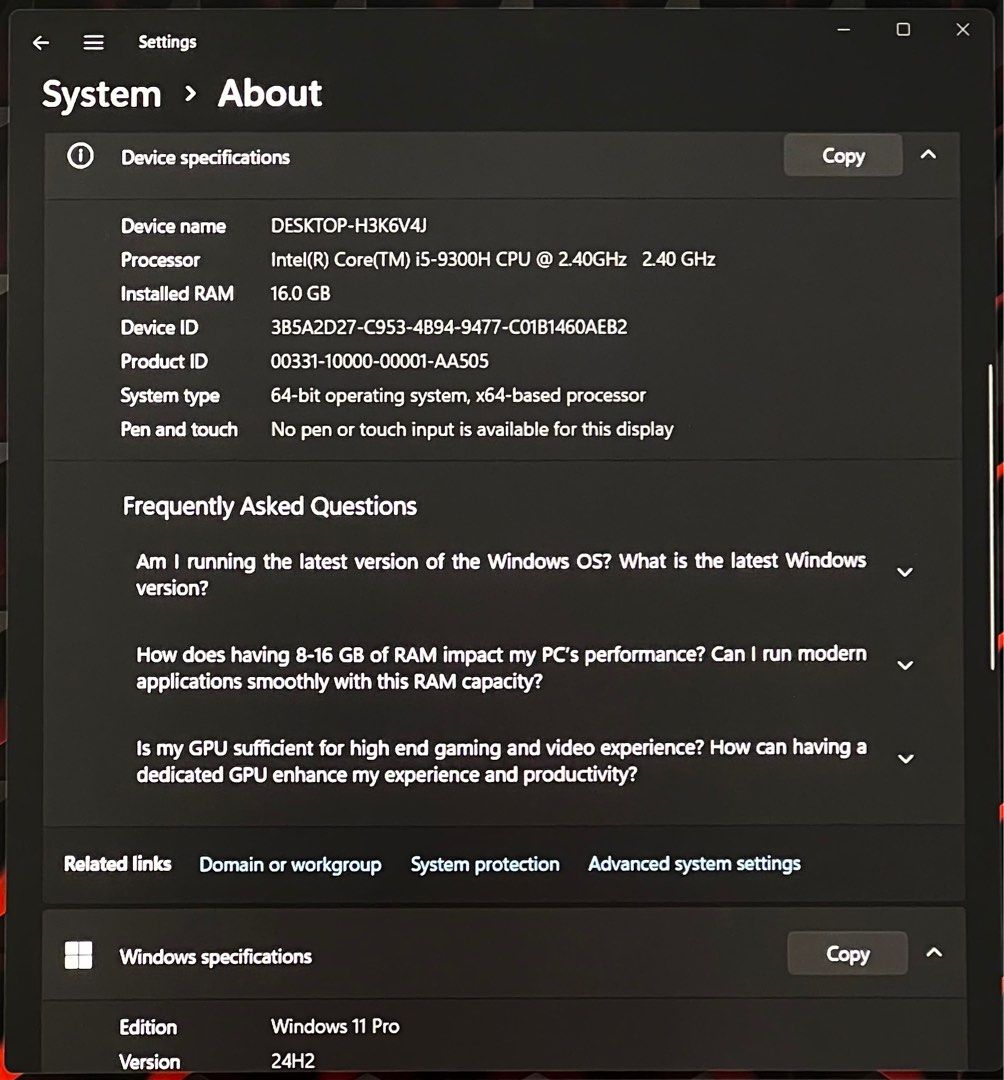Click the About breadcrumb heading
Screen dimensions: 1004x1080
[269, 94]
